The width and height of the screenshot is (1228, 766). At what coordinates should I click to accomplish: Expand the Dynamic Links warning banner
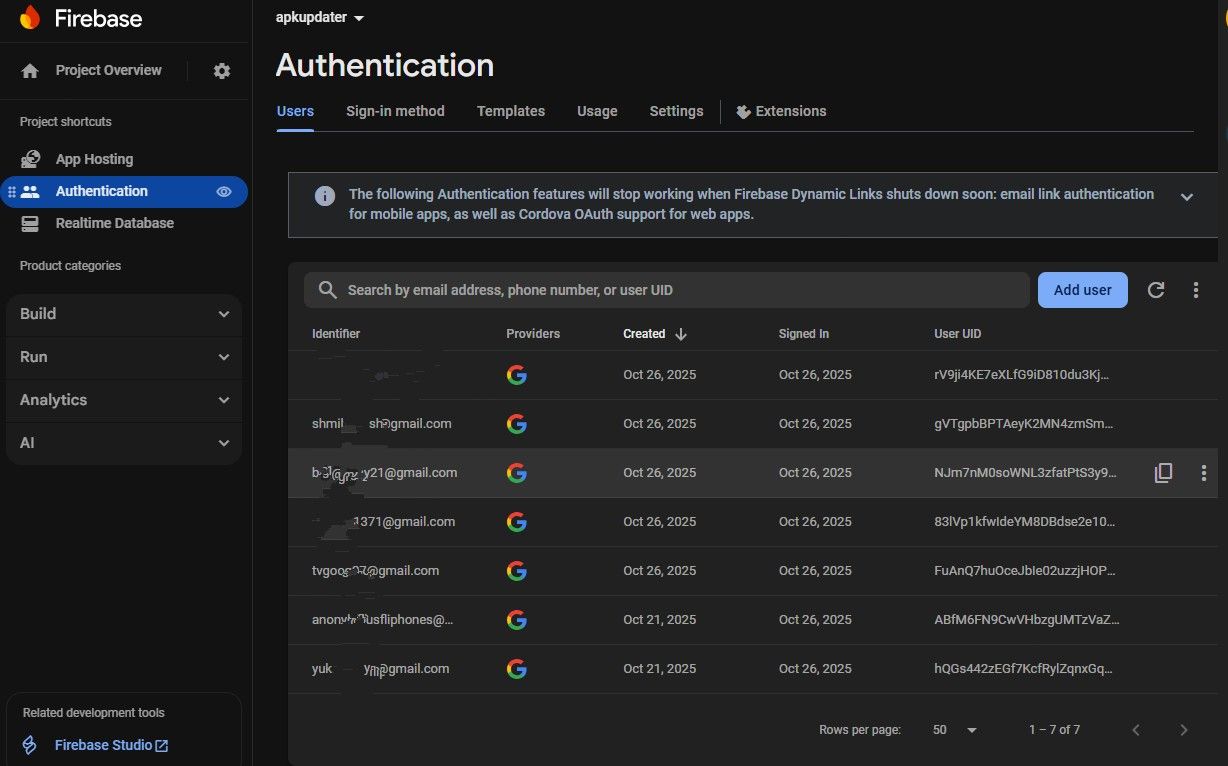pyautogui.click(x=1187, y=197)
